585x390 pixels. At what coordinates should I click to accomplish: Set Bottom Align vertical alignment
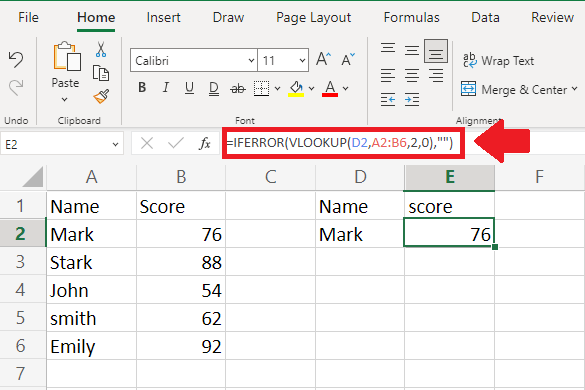point(436,51)
